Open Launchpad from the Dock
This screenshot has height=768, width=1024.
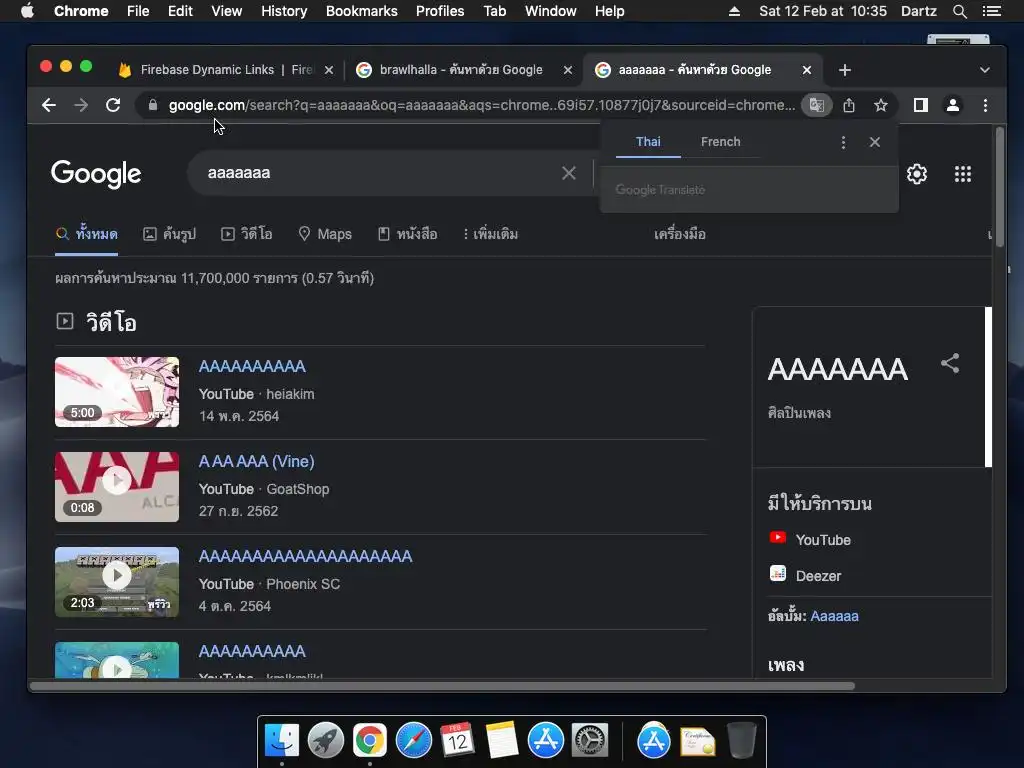coord(326,741)
